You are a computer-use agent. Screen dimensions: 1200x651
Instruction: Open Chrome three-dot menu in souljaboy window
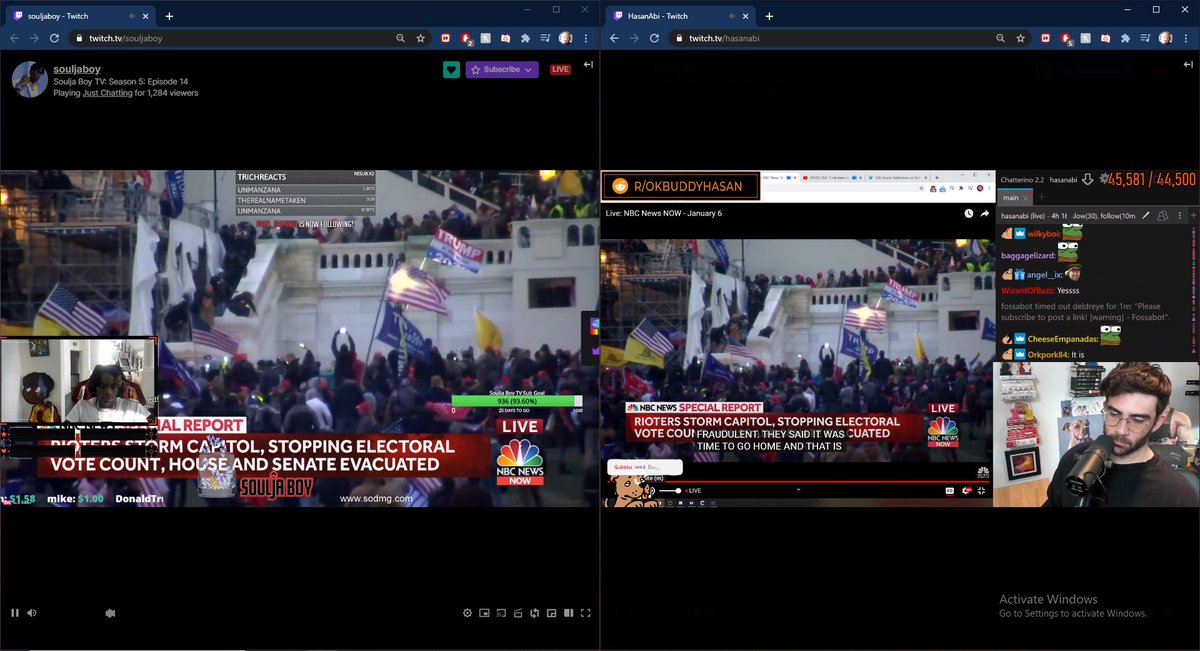pos(587,38)
